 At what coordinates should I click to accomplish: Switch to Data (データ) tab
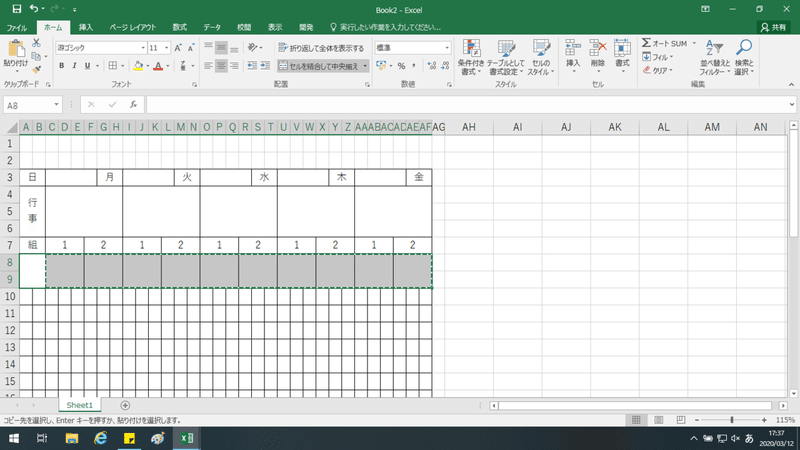(212, 27)
